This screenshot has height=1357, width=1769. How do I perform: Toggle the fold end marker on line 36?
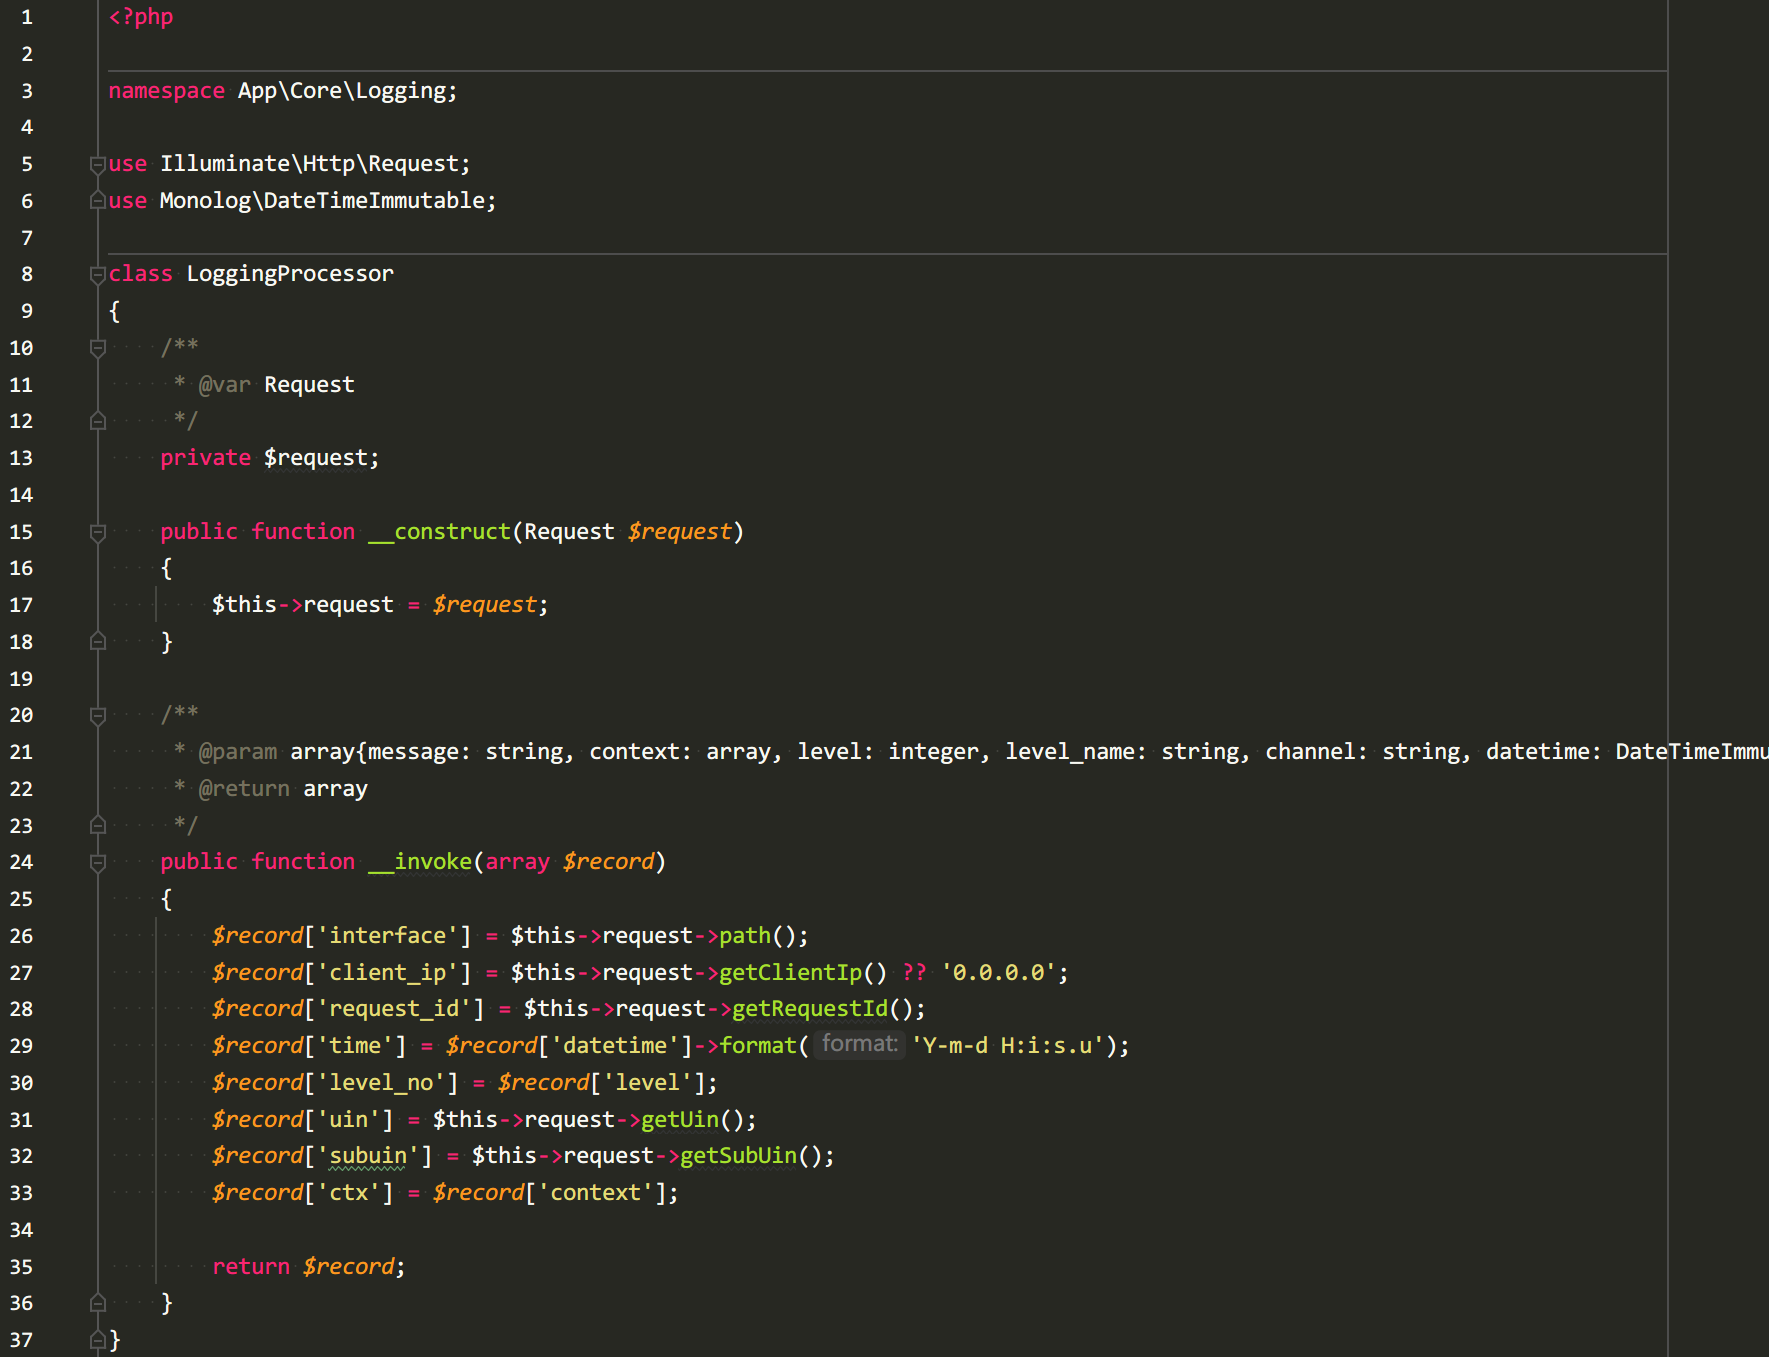coord(98,1303)
